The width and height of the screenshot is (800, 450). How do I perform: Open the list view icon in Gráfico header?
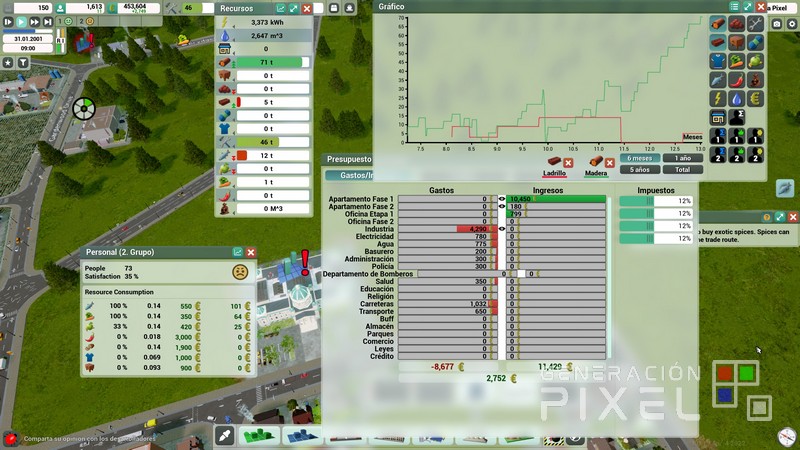point(734,7)
